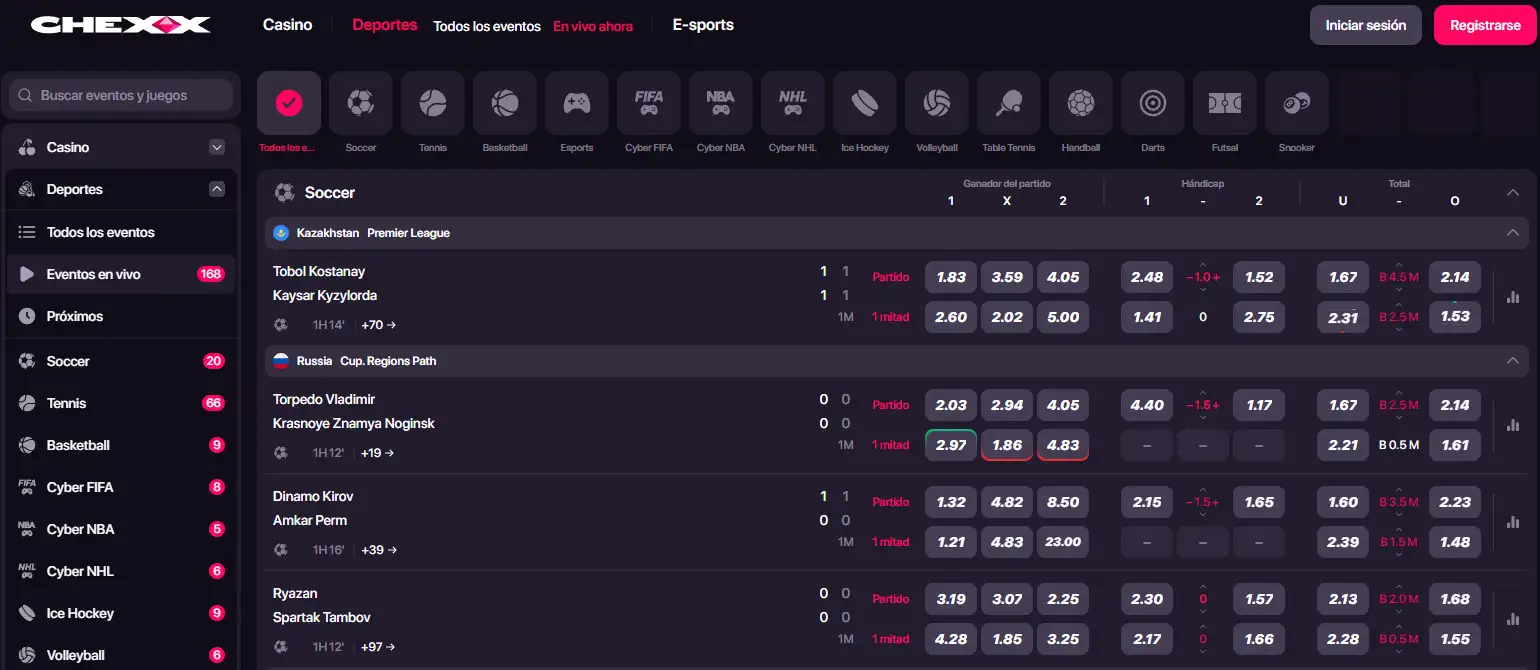This screenshot has height=670, width=1540.
Task: Open Basketball category in sidebar
Action: tap(121, 445)
